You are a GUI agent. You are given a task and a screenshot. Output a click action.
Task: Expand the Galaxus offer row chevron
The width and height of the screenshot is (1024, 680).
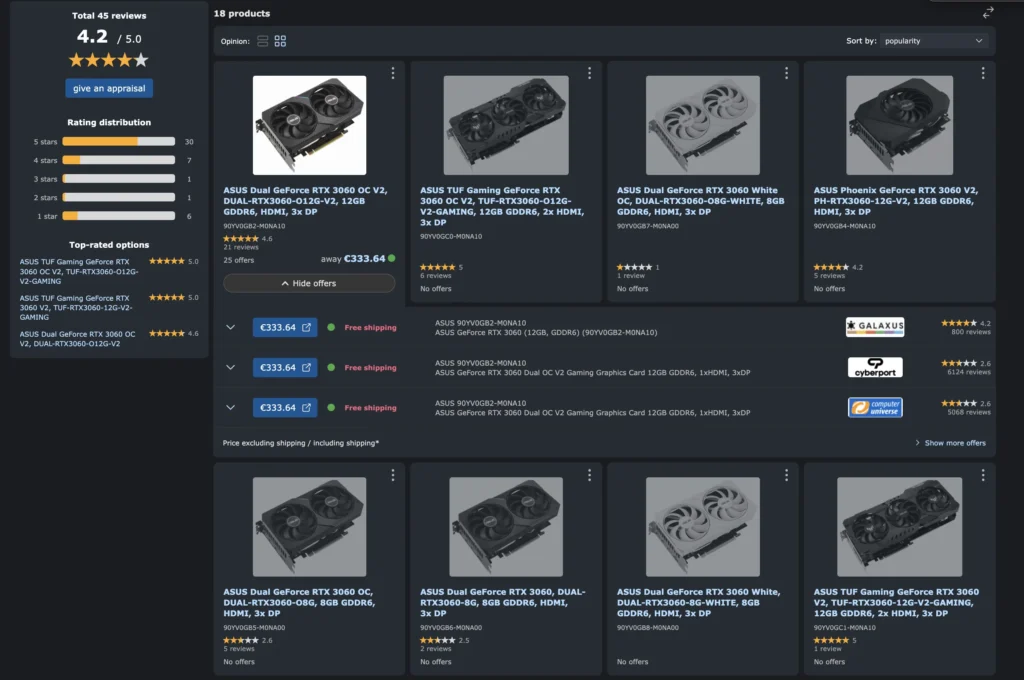[231, 327]
